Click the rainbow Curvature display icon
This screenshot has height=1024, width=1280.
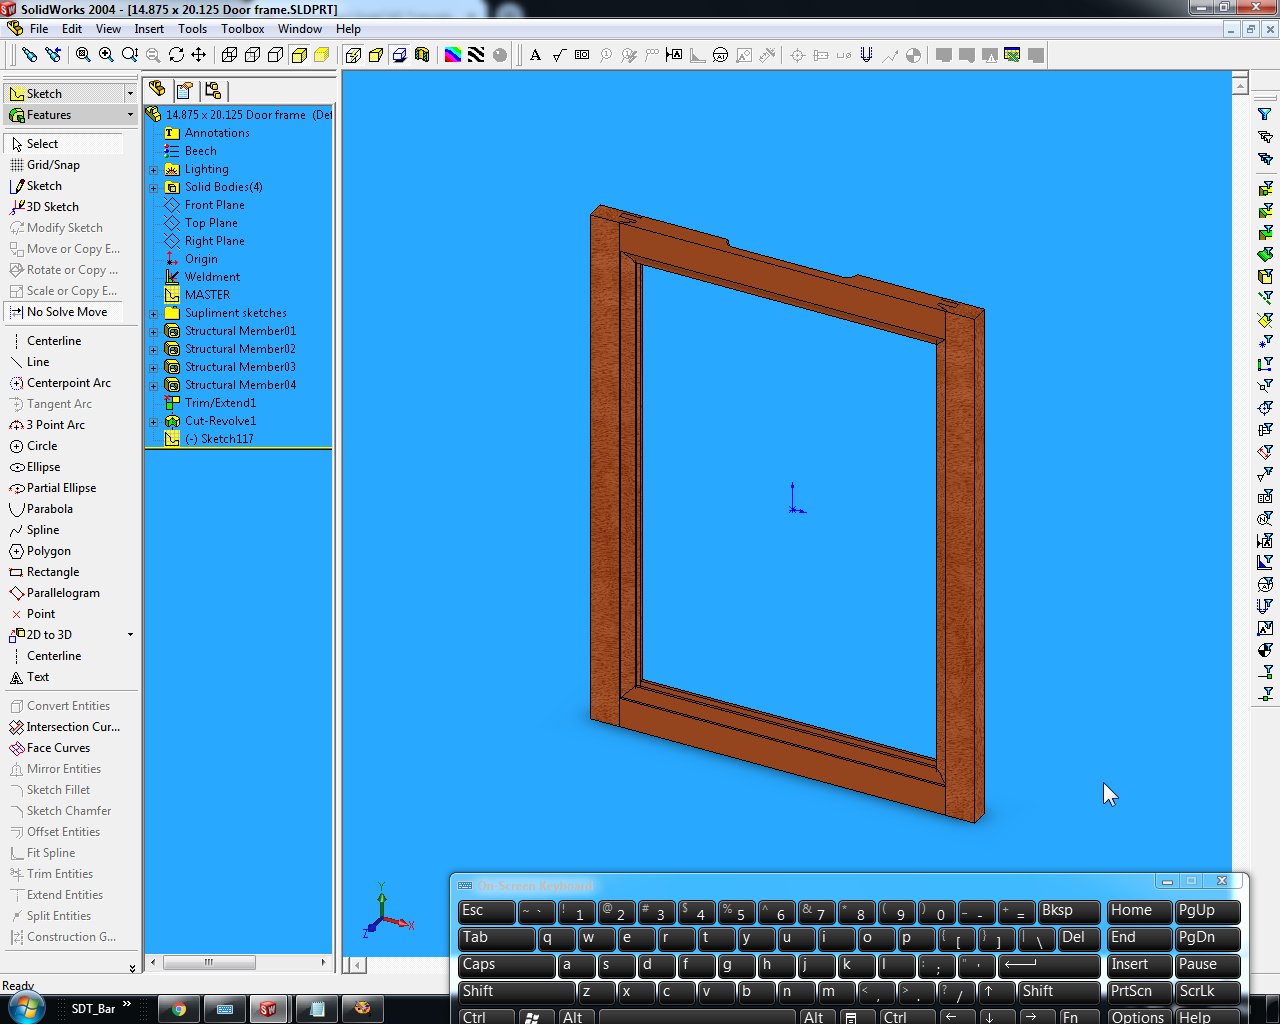tap(453, 55)
